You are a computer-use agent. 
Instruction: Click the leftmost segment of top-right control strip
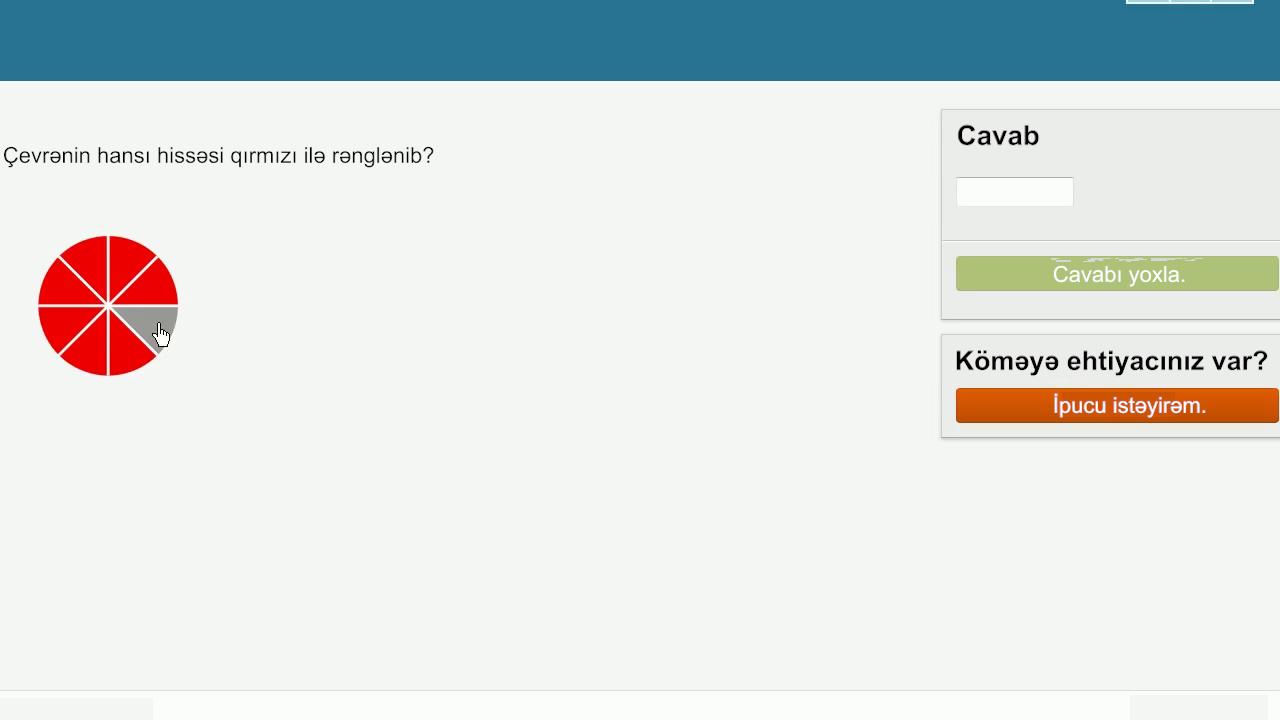point(1148,2)
